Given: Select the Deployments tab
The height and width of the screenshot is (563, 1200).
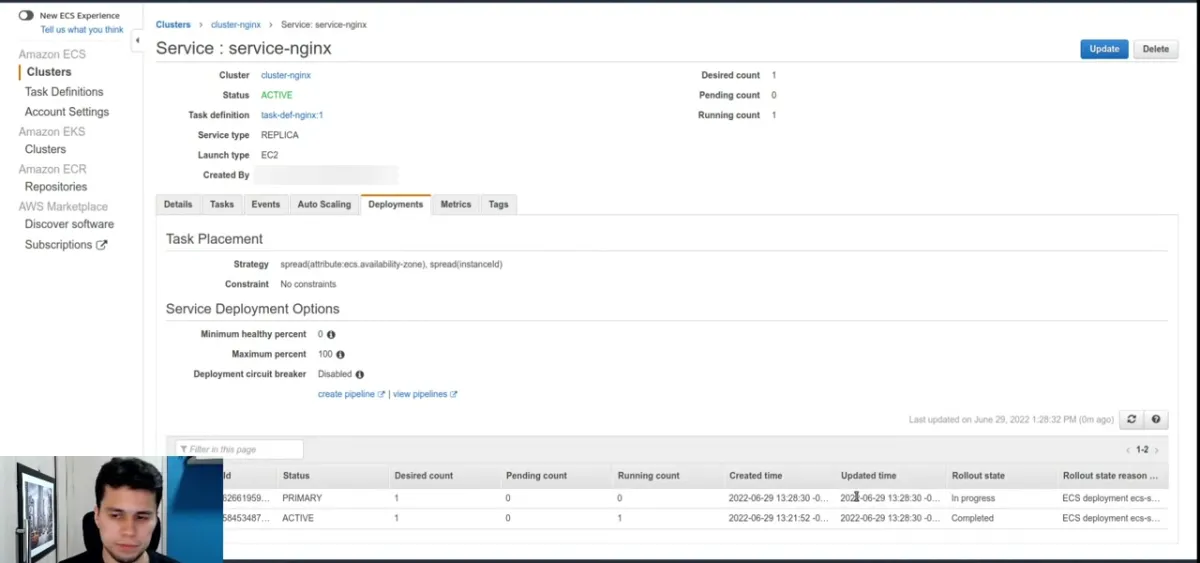Looking at the screenshot, I should coord(396,204).
